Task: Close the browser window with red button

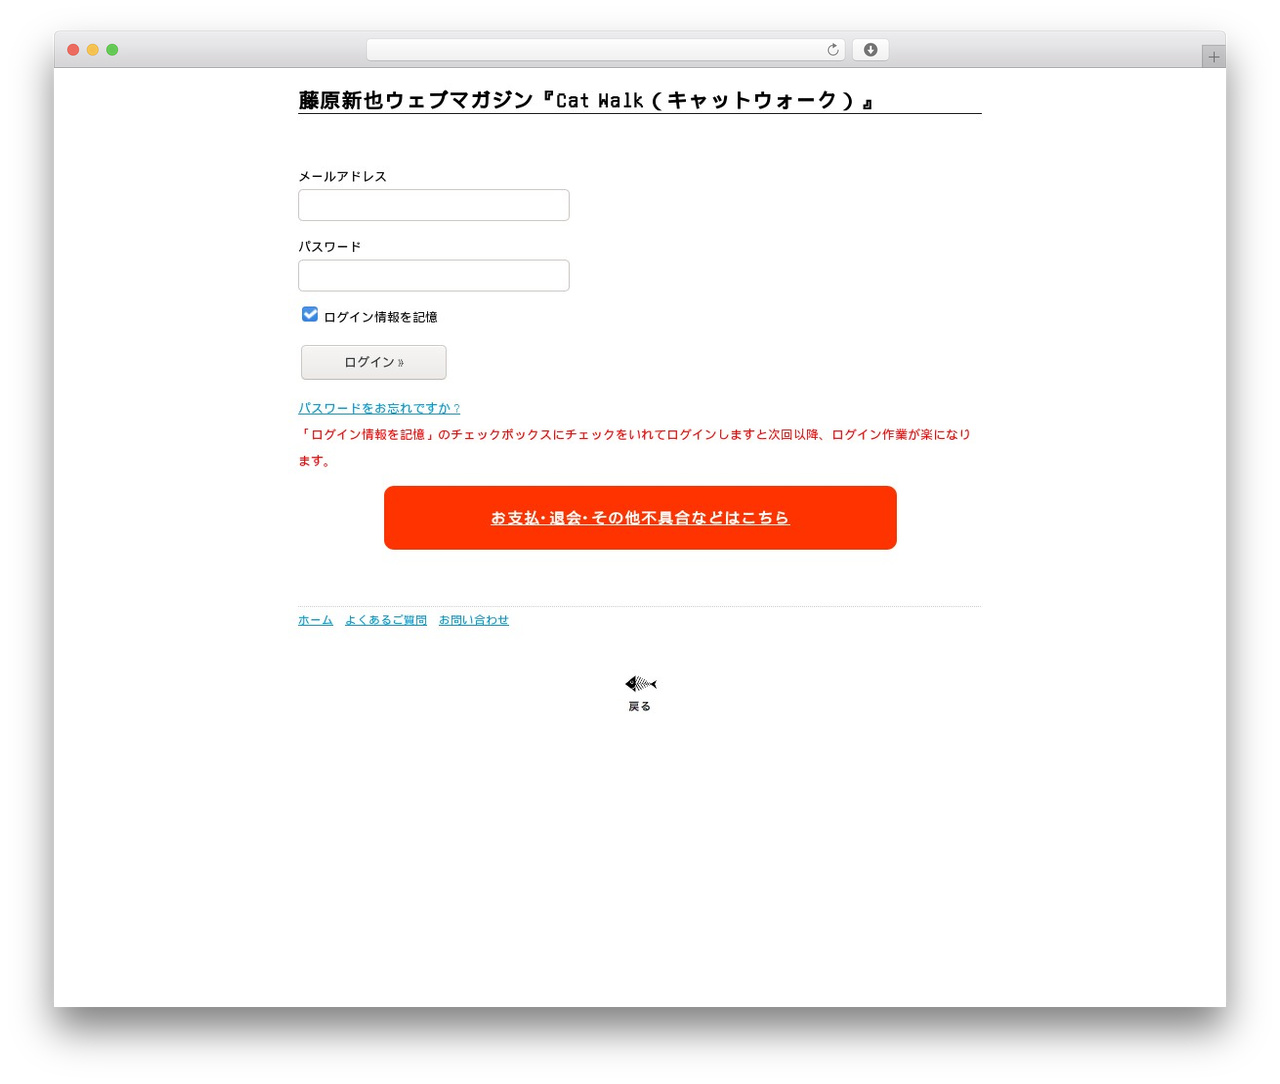Action: point(73,50)
